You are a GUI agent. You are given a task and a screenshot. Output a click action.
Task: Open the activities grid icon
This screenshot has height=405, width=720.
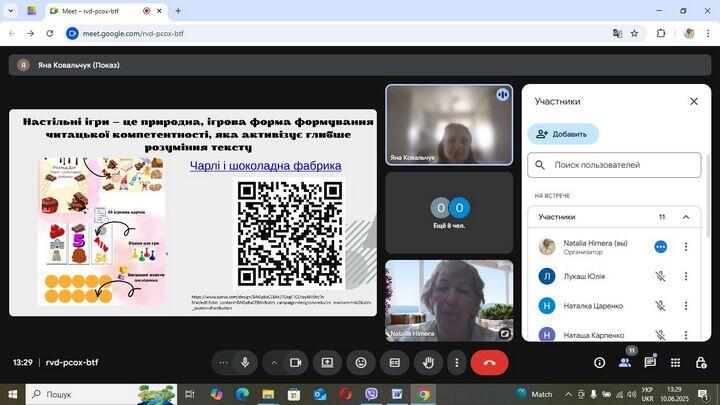click(x=675, y=363)
